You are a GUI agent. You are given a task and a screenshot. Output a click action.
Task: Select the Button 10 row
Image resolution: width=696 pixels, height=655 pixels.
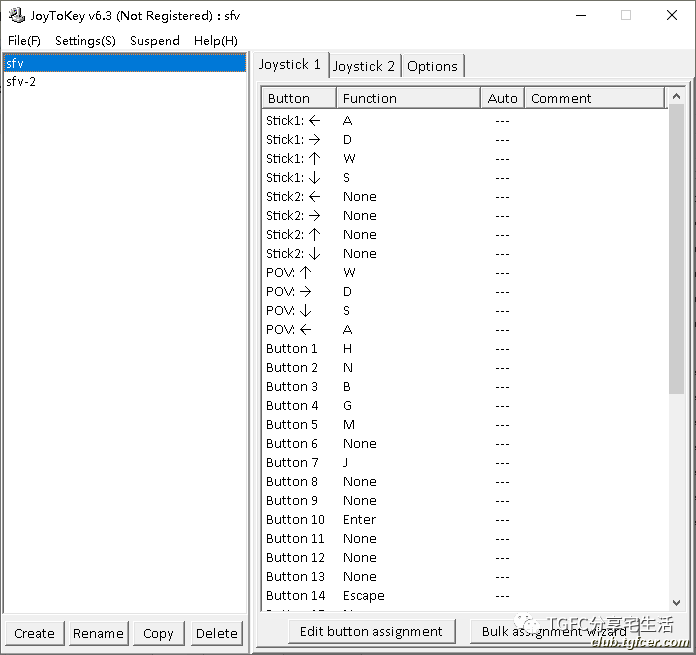point(465,520)
